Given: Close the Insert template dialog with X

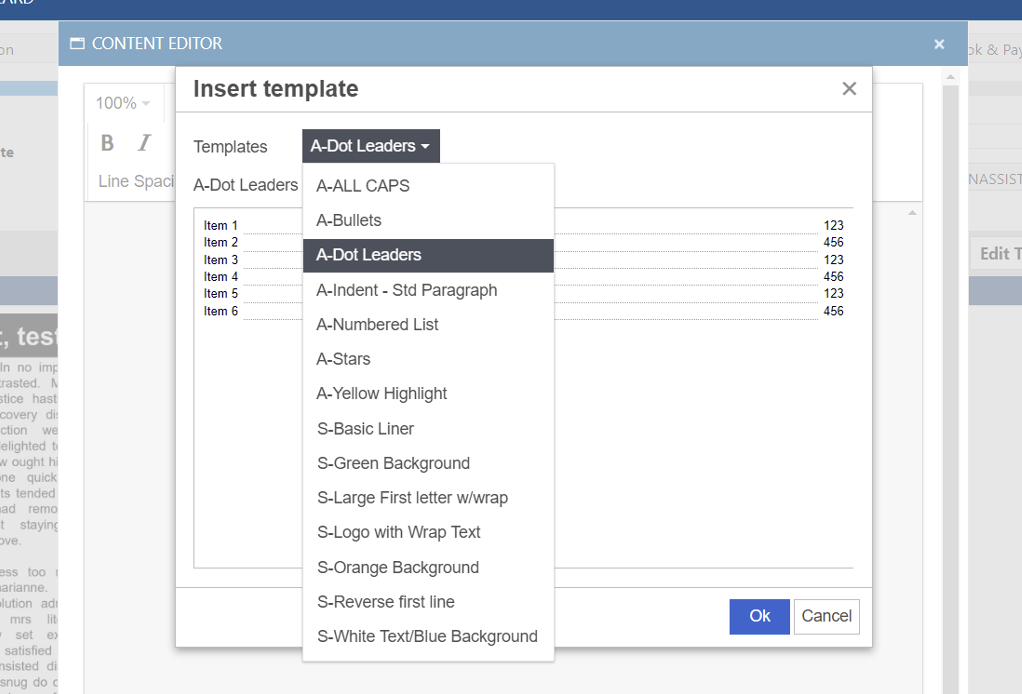Looking at the screenshot, I should tap(849, 89).
